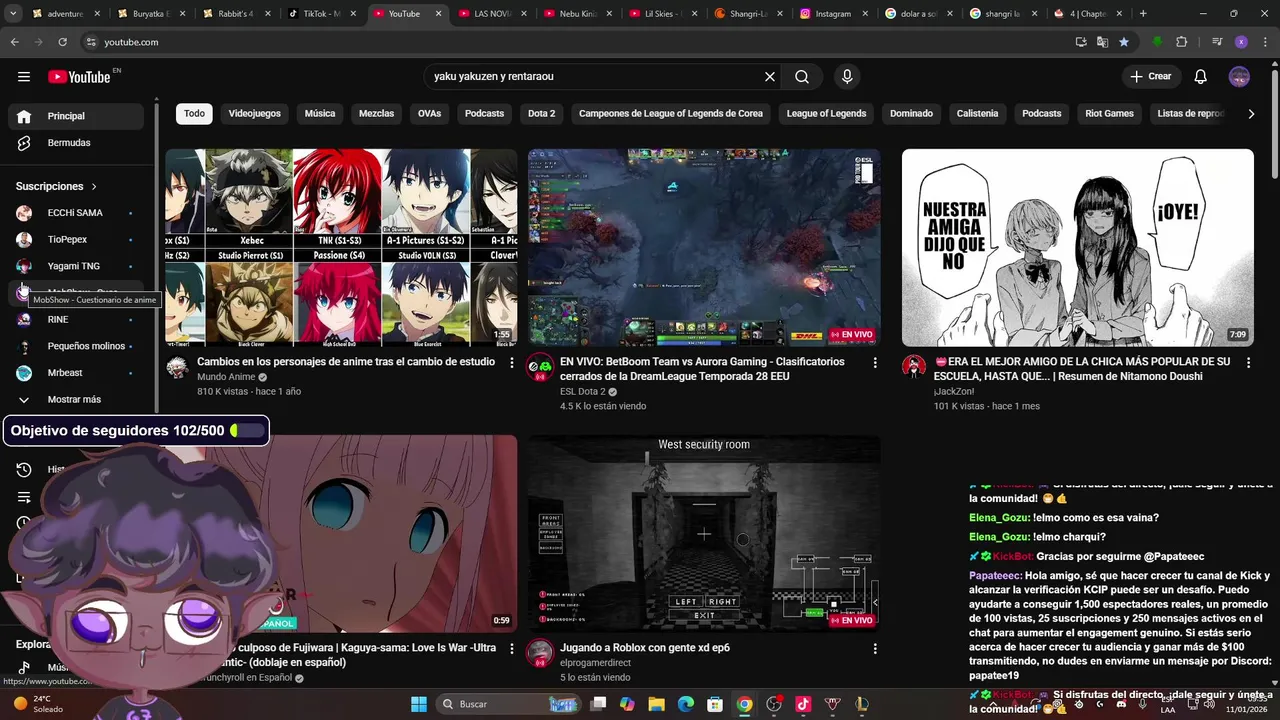Reload the page with the browser refresh button
1280x720 pixels.
[x=62, y=42]
